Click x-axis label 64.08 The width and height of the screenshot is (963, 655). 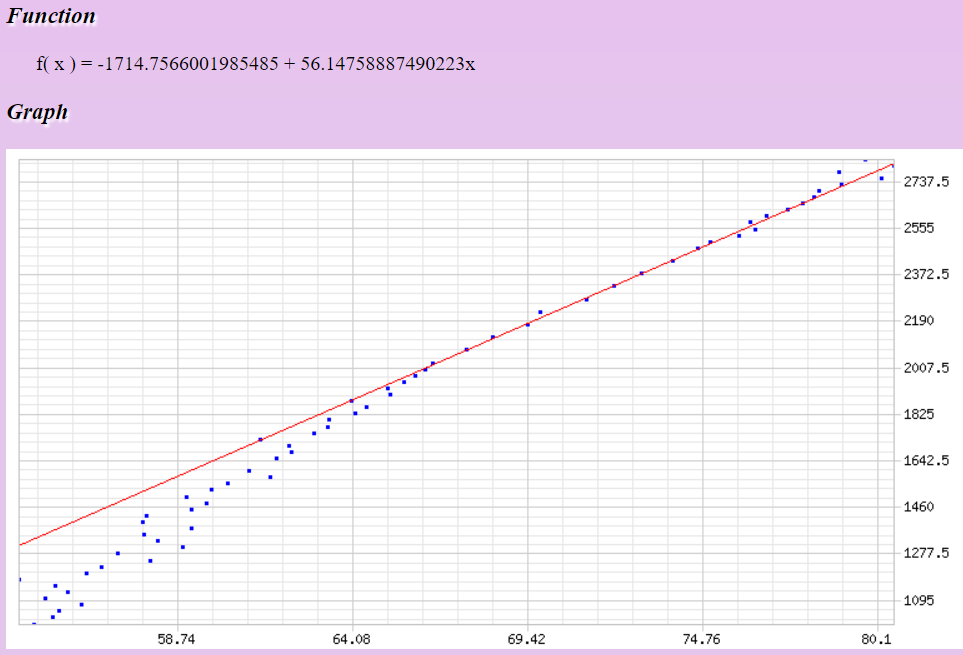[x=352, y=637]
